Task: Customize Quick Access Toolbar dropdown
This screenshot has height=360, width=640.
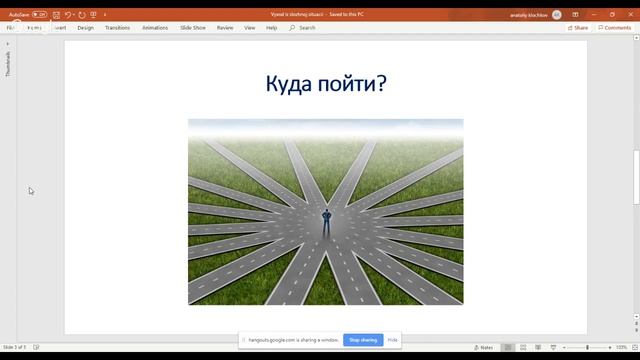Action: point(105,15)
